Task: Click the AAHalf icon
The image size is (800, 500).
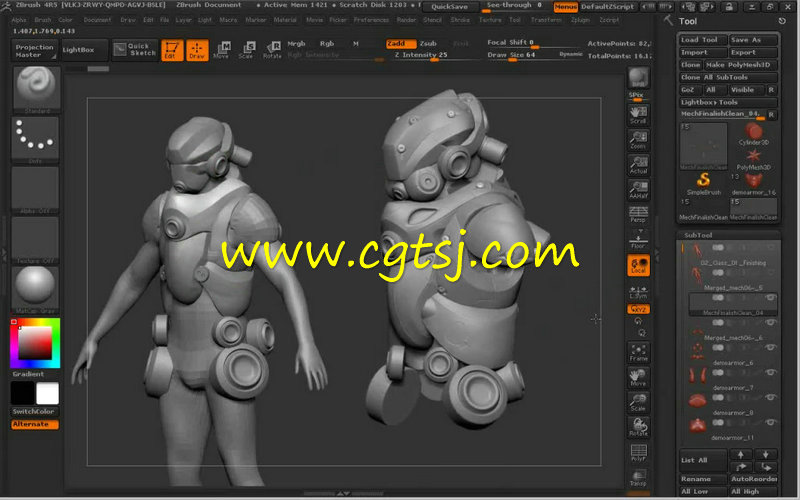Action: click(x=638, y=190)
